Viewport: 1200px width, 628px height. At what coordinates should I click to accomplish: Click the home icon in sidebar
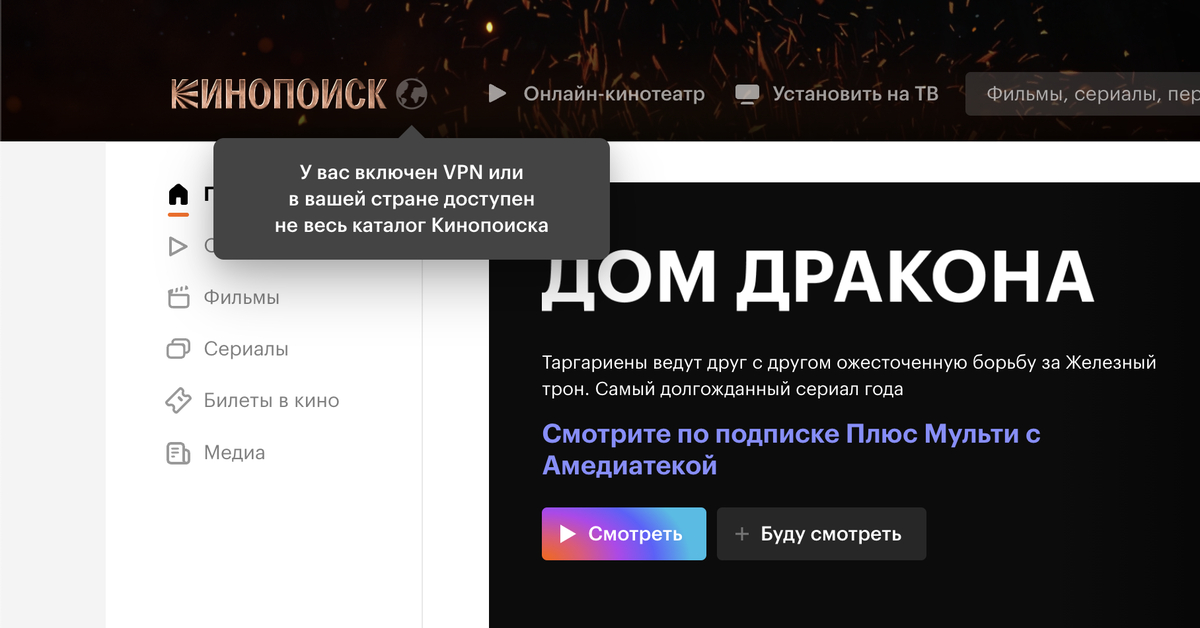[178, 194]
